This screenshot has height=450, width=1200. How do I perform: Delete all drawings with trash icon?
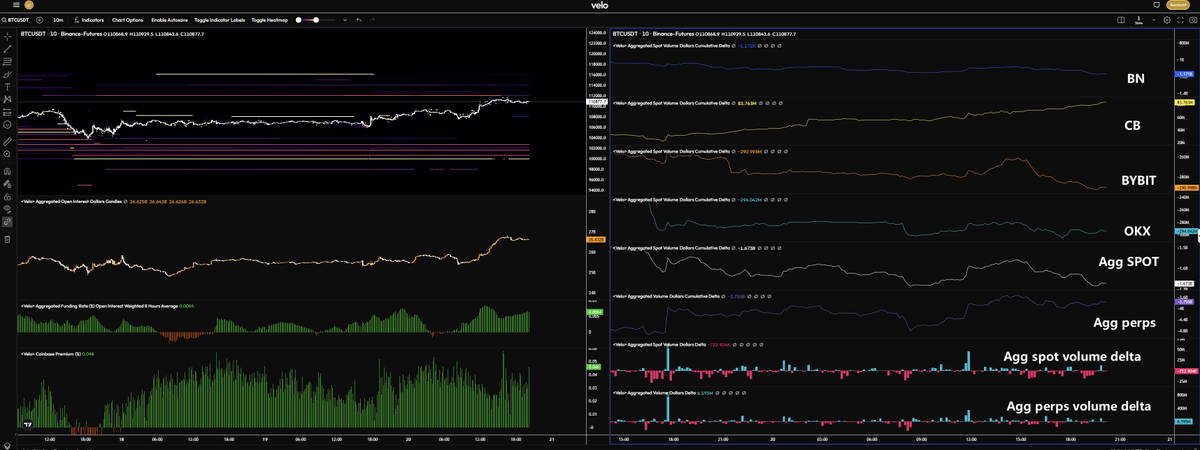(7, 239)
